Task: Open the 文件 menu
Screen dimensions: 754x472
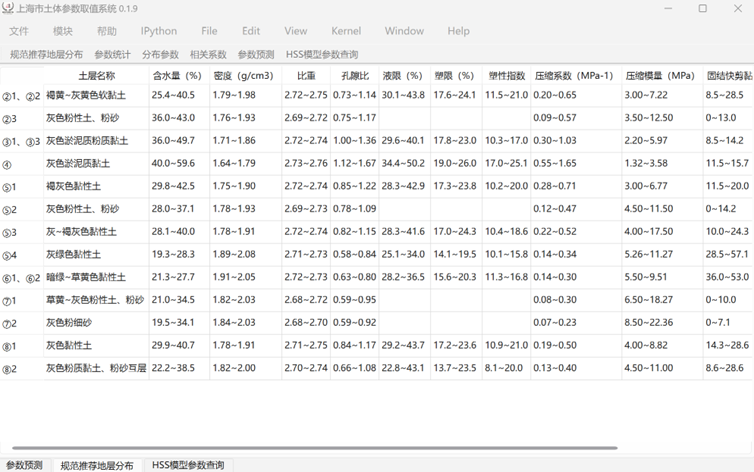Action: tap(19, 31)
